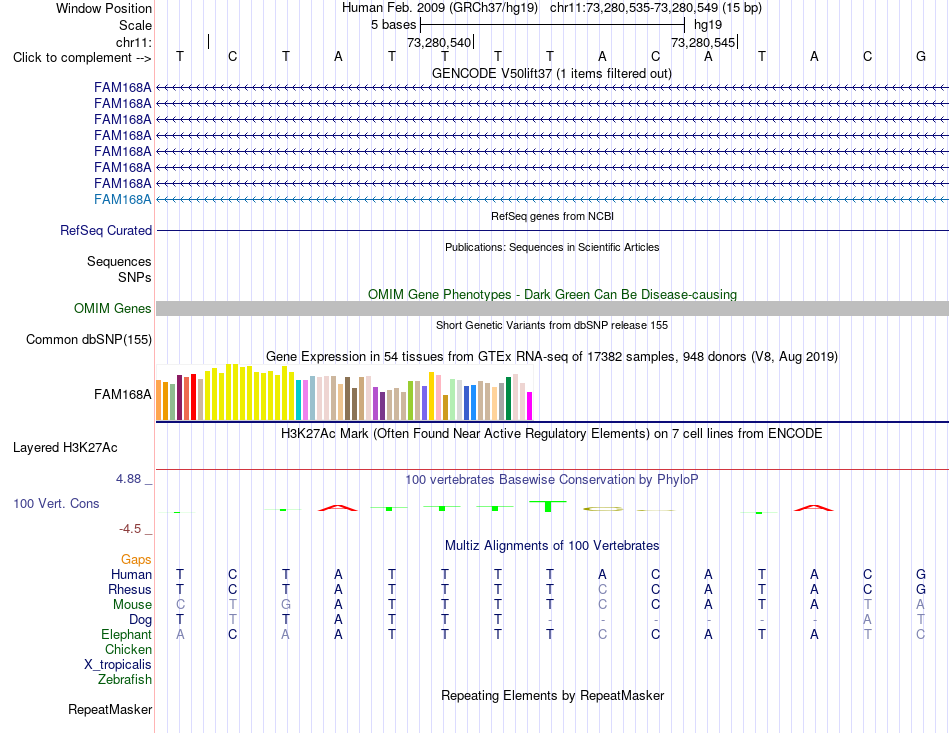This screenshot has height=733, width=950.
Task: Click the G base in the Human alignment row
Action: pos(920,574)
